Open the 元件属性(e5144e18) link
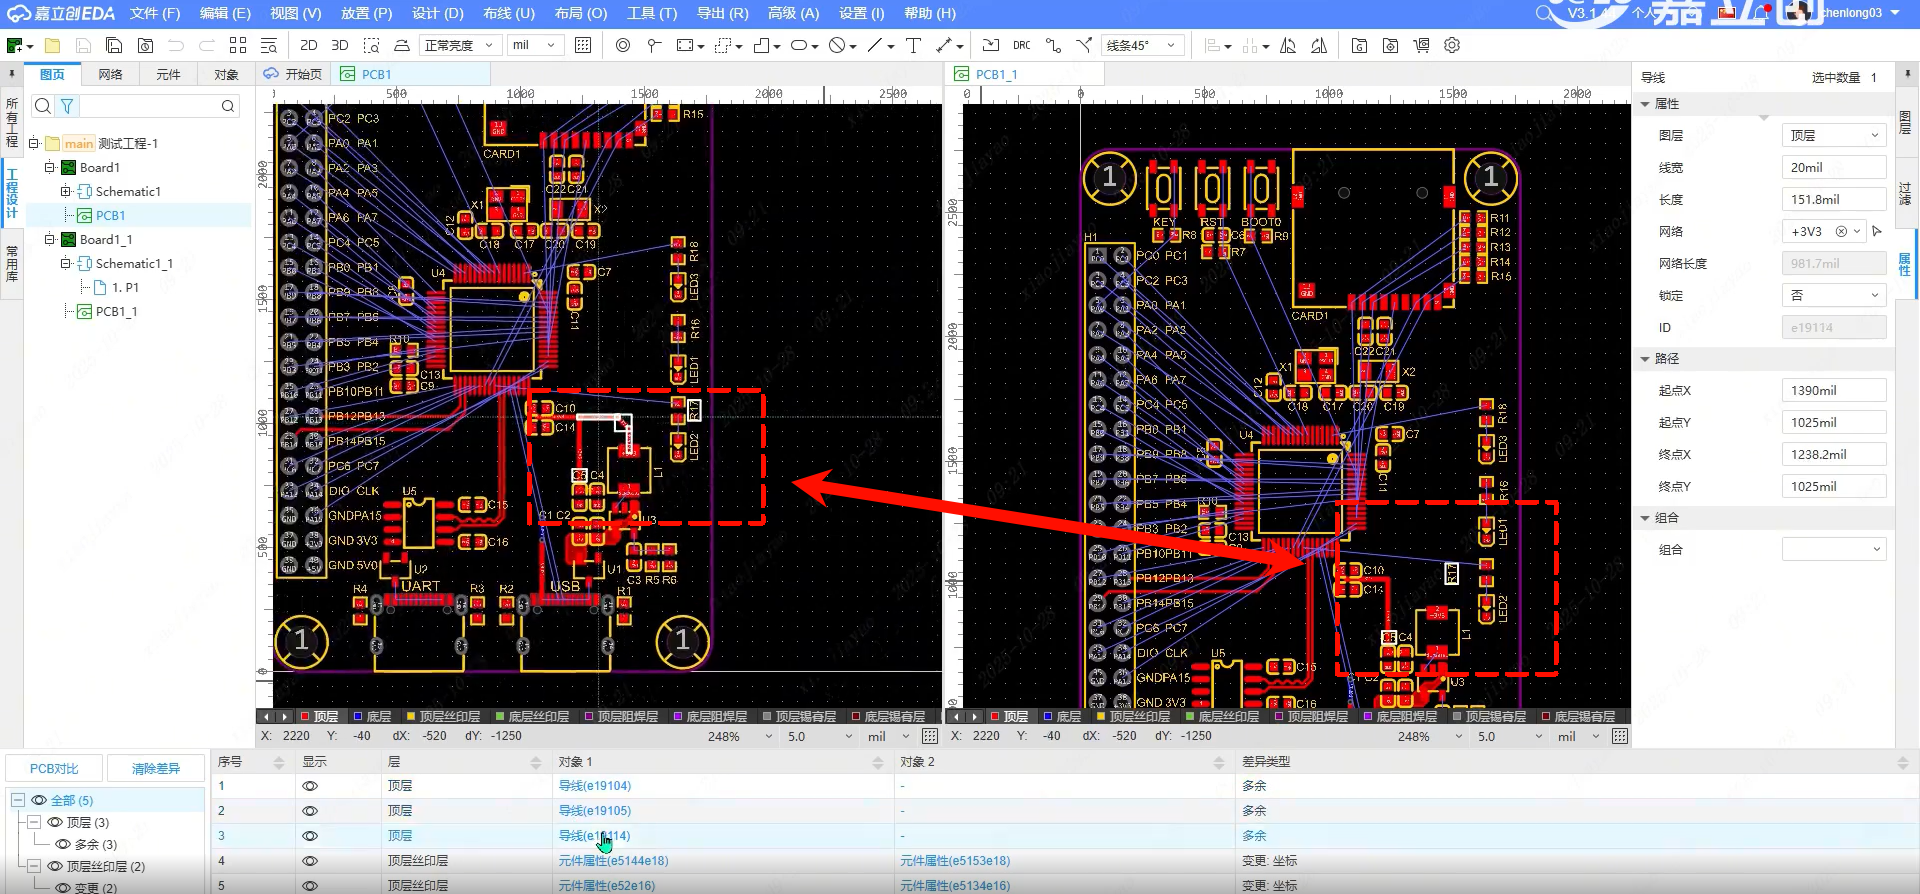Viewport: 1920px width, 894px height. pyautogui.click(x=613, y=861)
